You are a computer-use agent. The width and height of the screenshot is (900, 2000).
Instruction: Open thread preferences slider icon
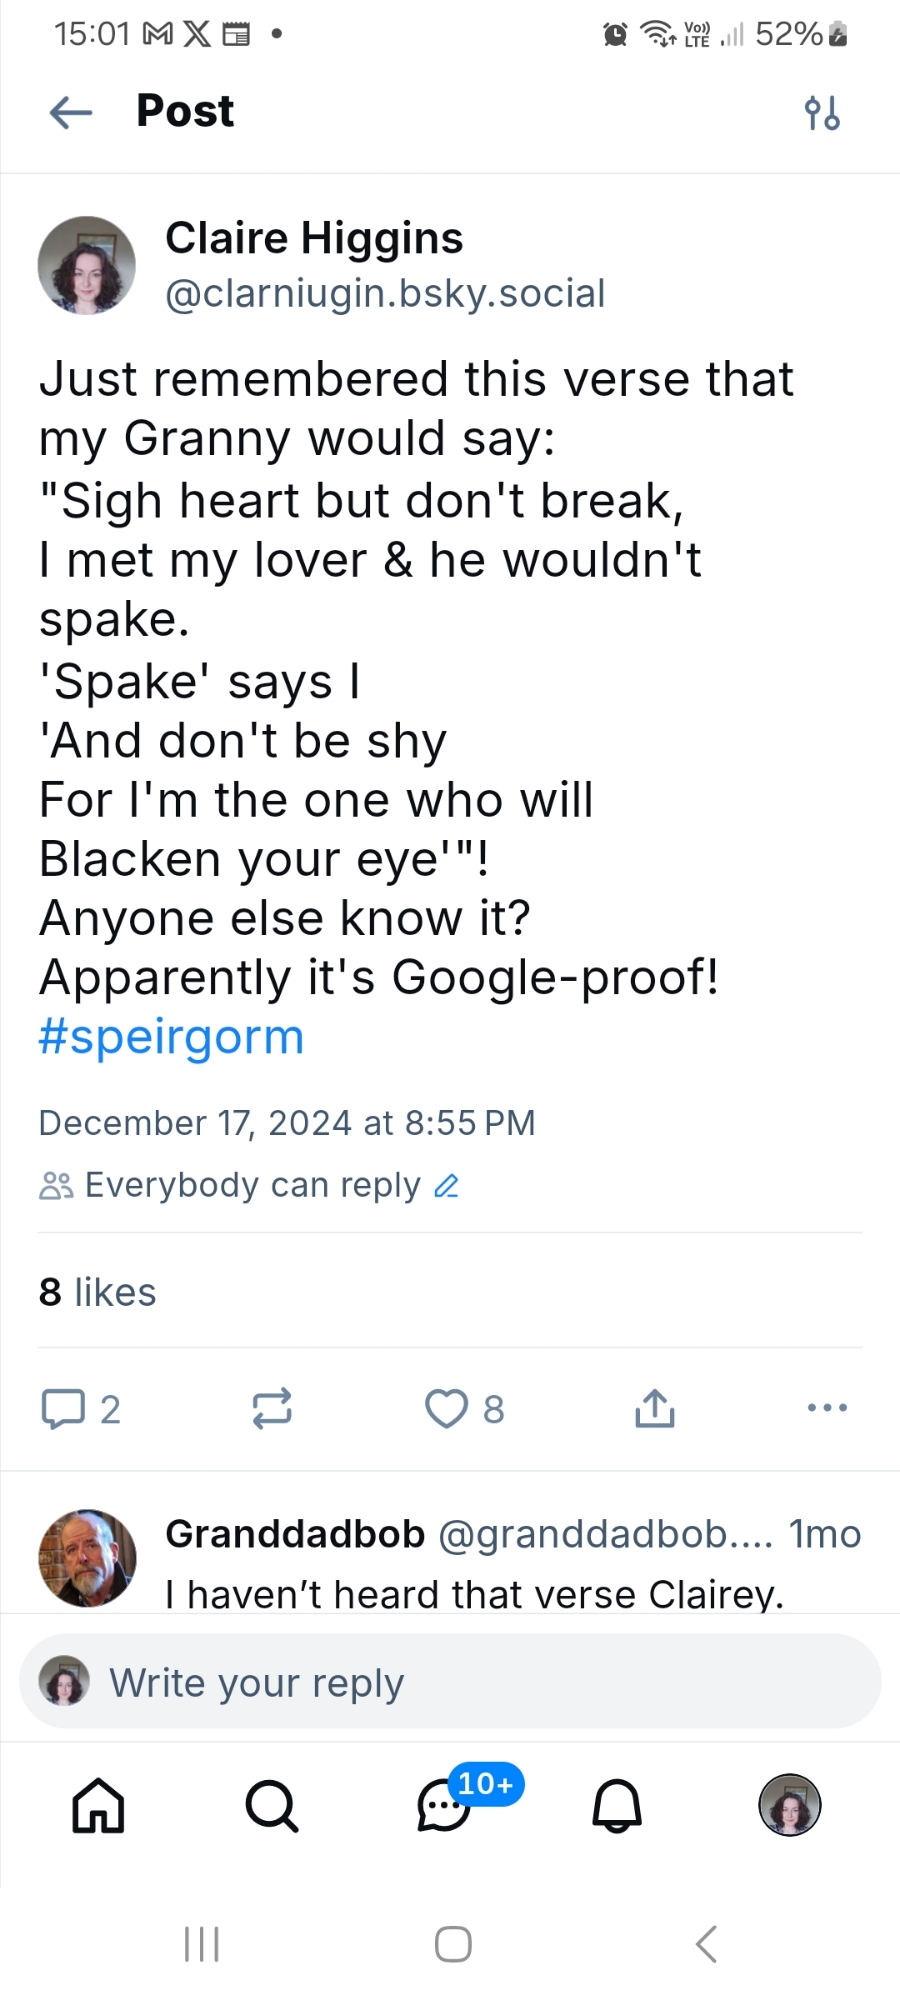822,113
